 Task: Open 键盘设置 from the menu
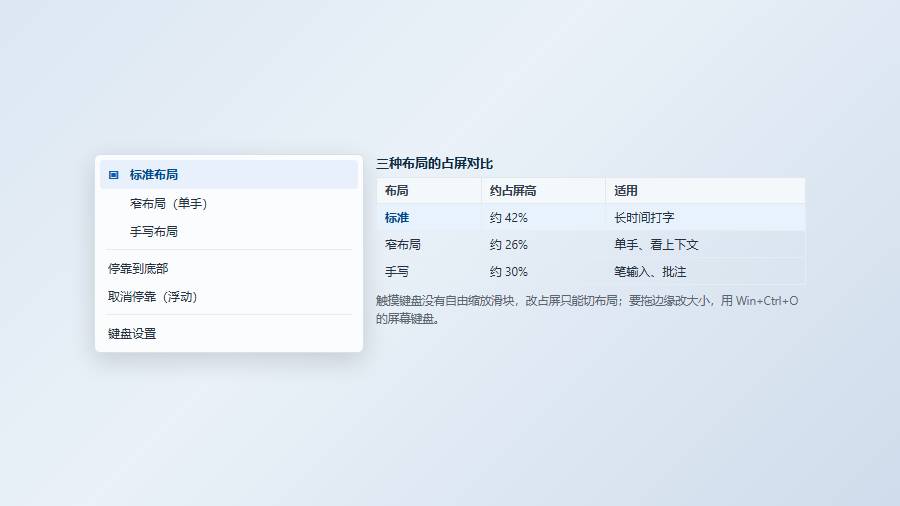click(x=229, y=333)
